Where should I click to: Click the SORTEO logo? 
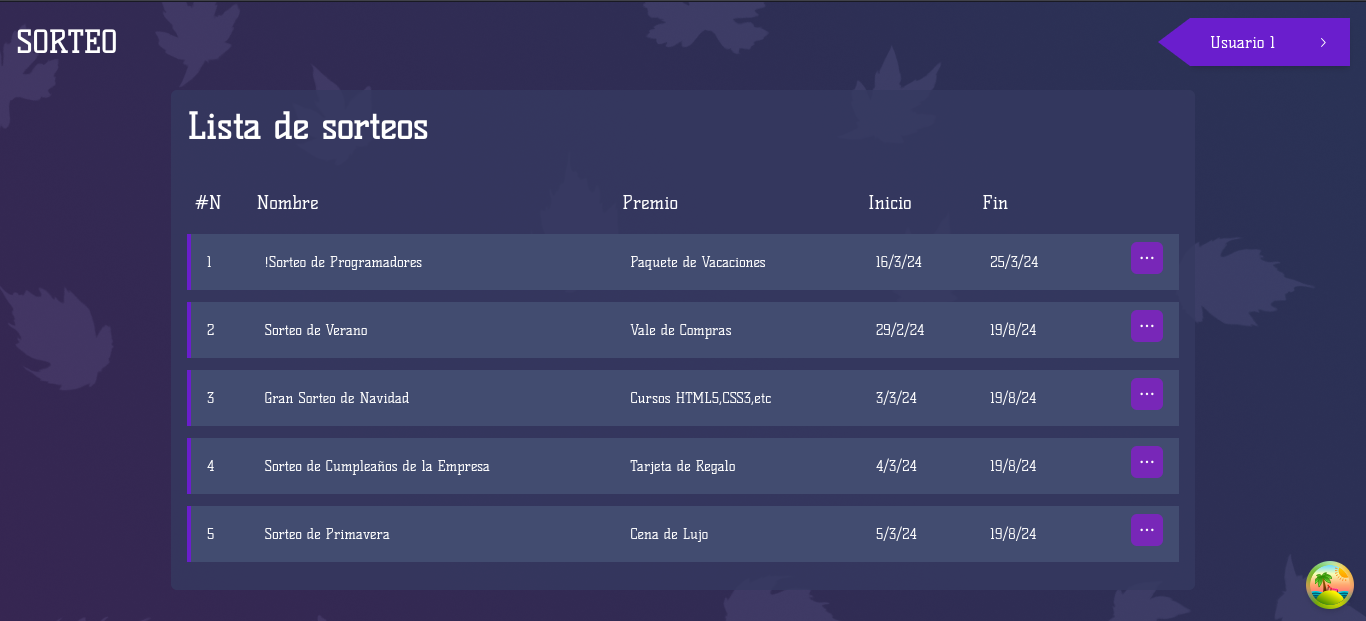tap(67, 42)
